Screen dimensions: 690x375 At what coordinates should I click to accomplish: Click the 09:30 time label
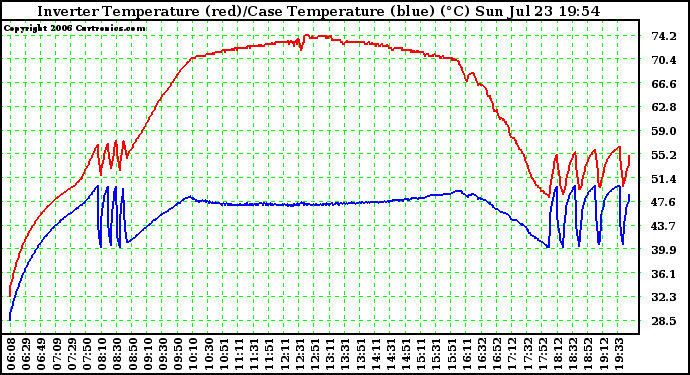pyautogui.click(x=163, y=354)
